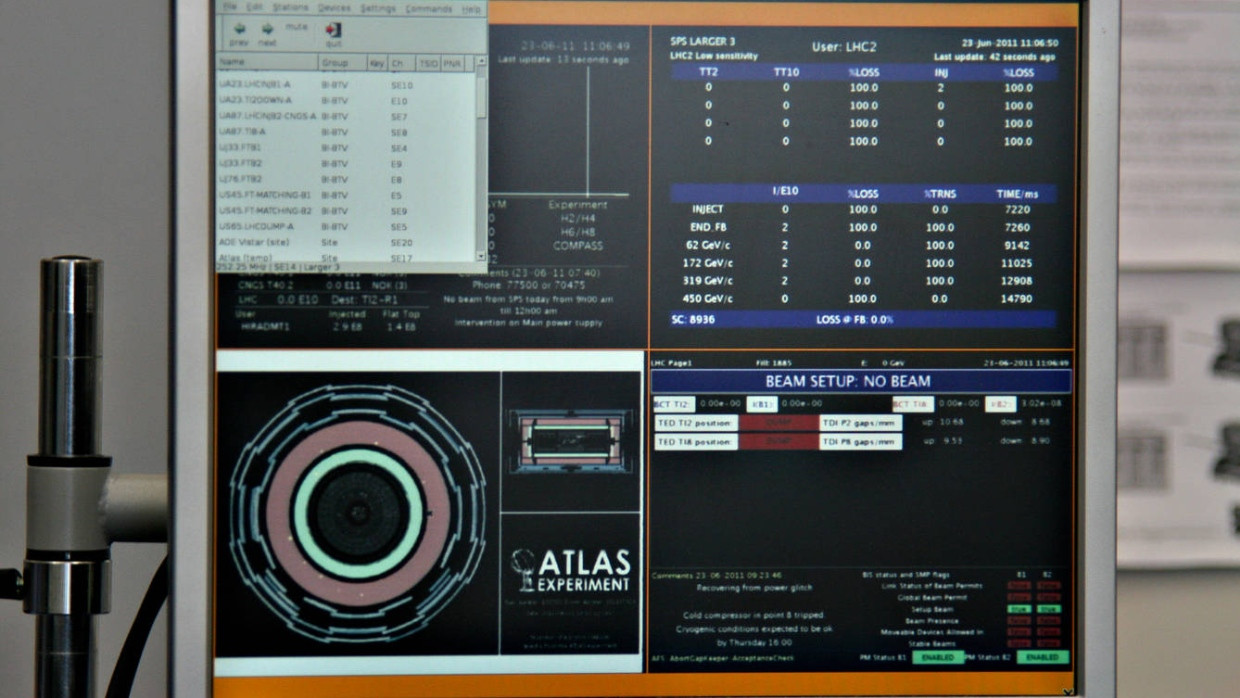This screenshot has height=698, width=1240.
Task: Click the next green arrow icon
Action: coord(267,28)
